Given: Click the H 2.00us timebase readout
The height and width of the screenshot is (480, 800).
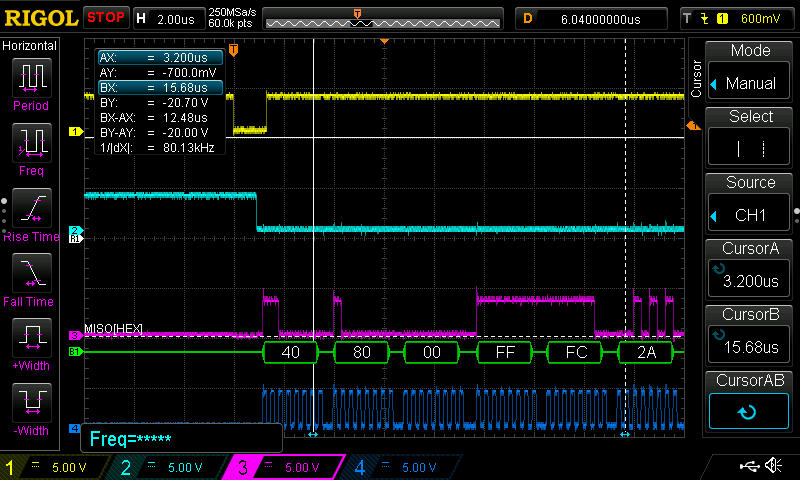Looking at the screenshot, I should [x=168, y=19].
